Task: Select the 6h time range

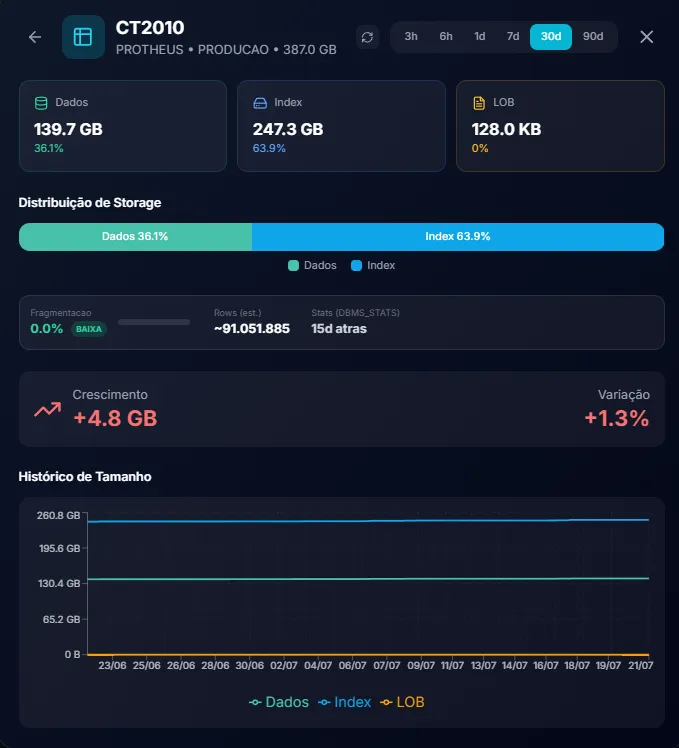Action: pyautogui.click(x=446, y=36)
